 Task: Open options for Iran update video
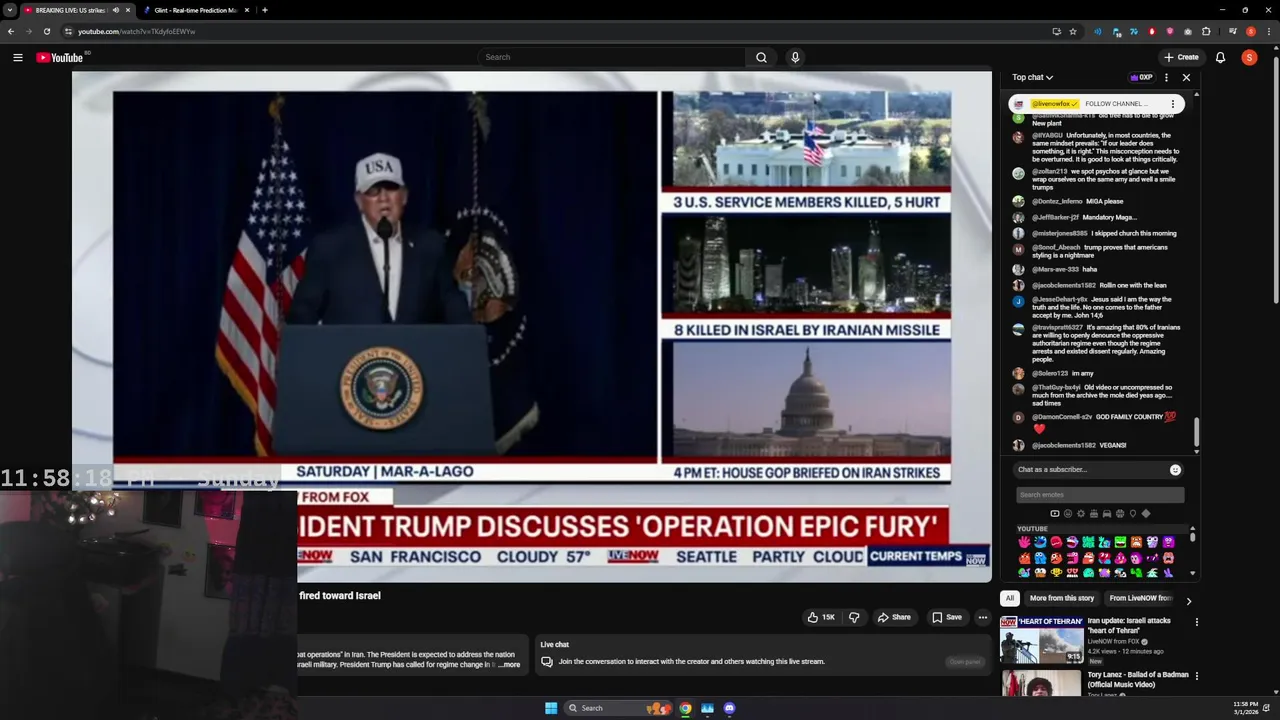pos(1196,622)
